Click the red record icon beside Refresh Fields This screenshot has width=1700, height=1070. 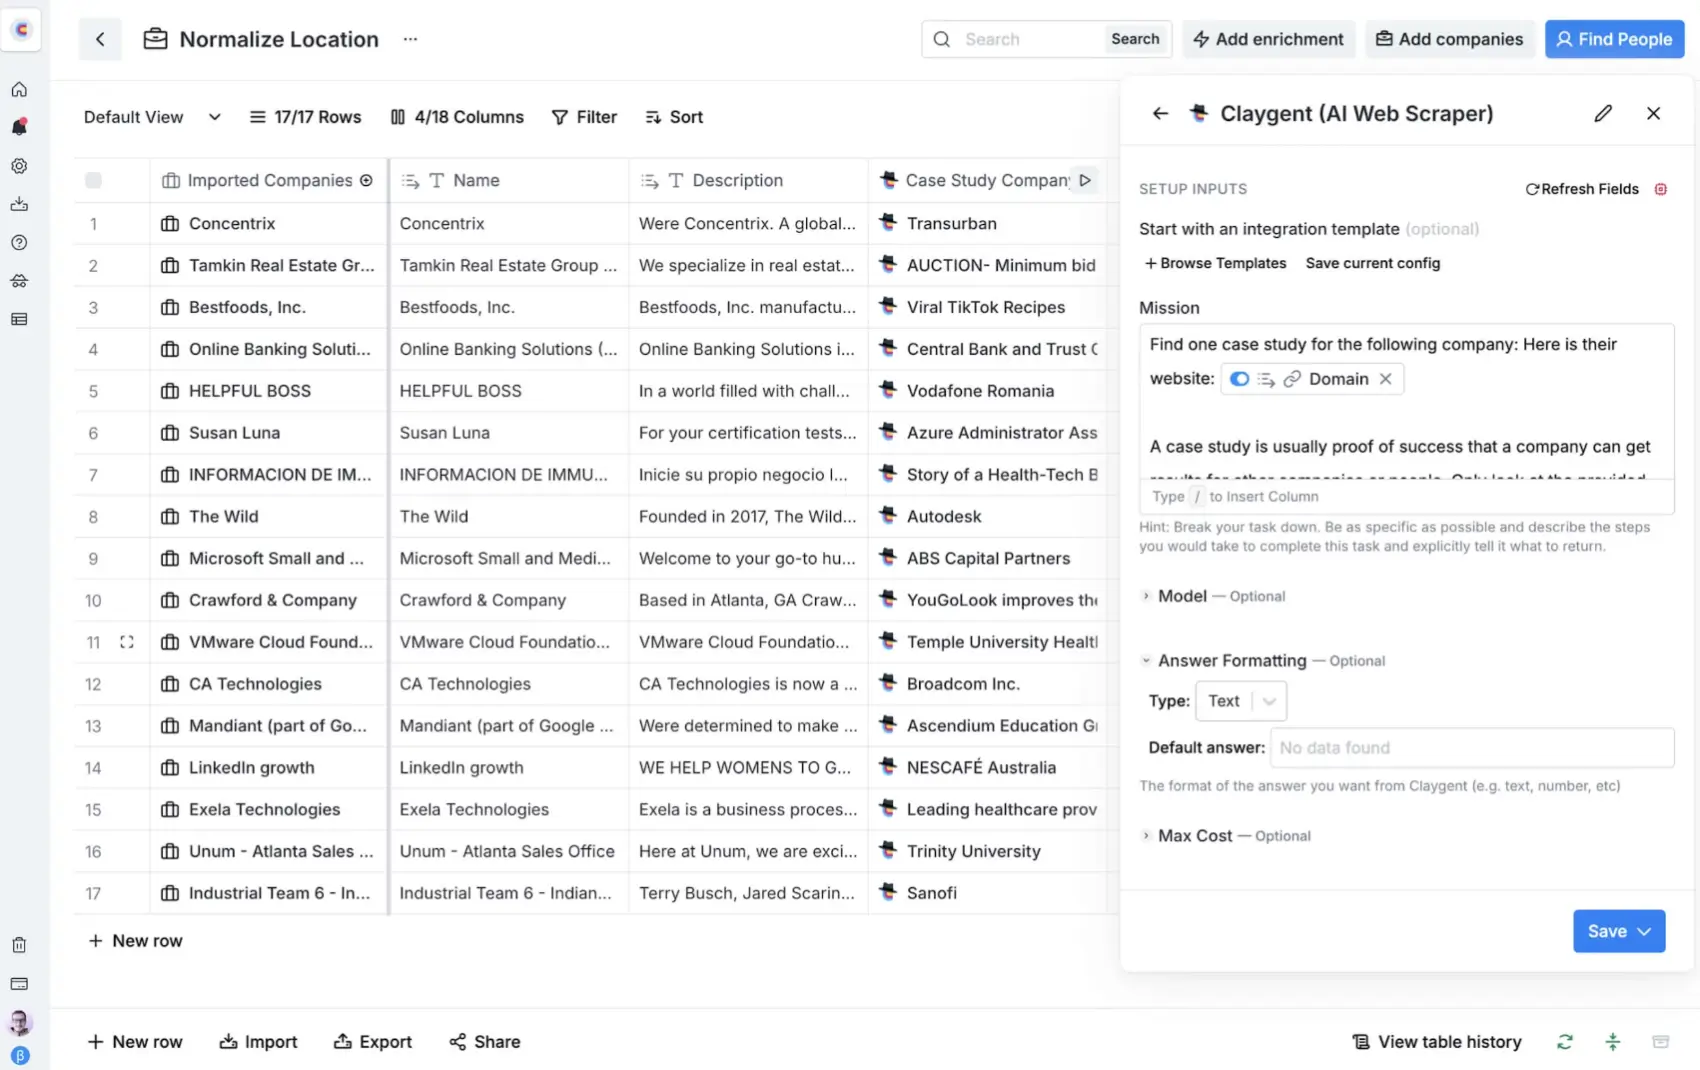pos(1661,189)
